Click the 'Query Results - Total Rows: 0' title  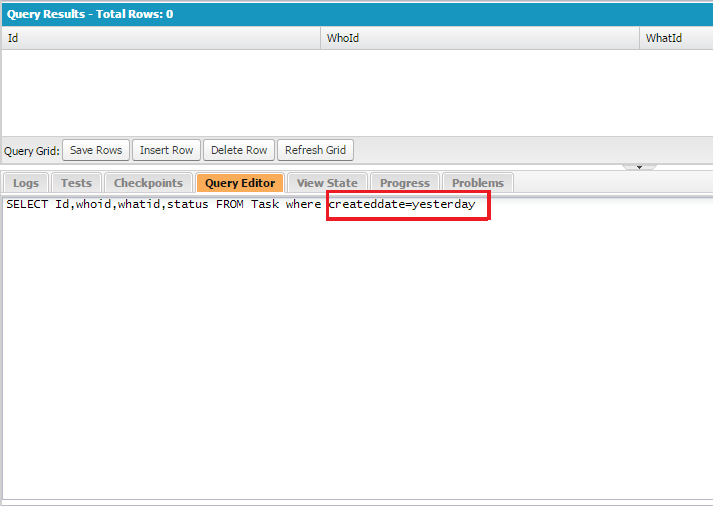click(x=90, y=14)
